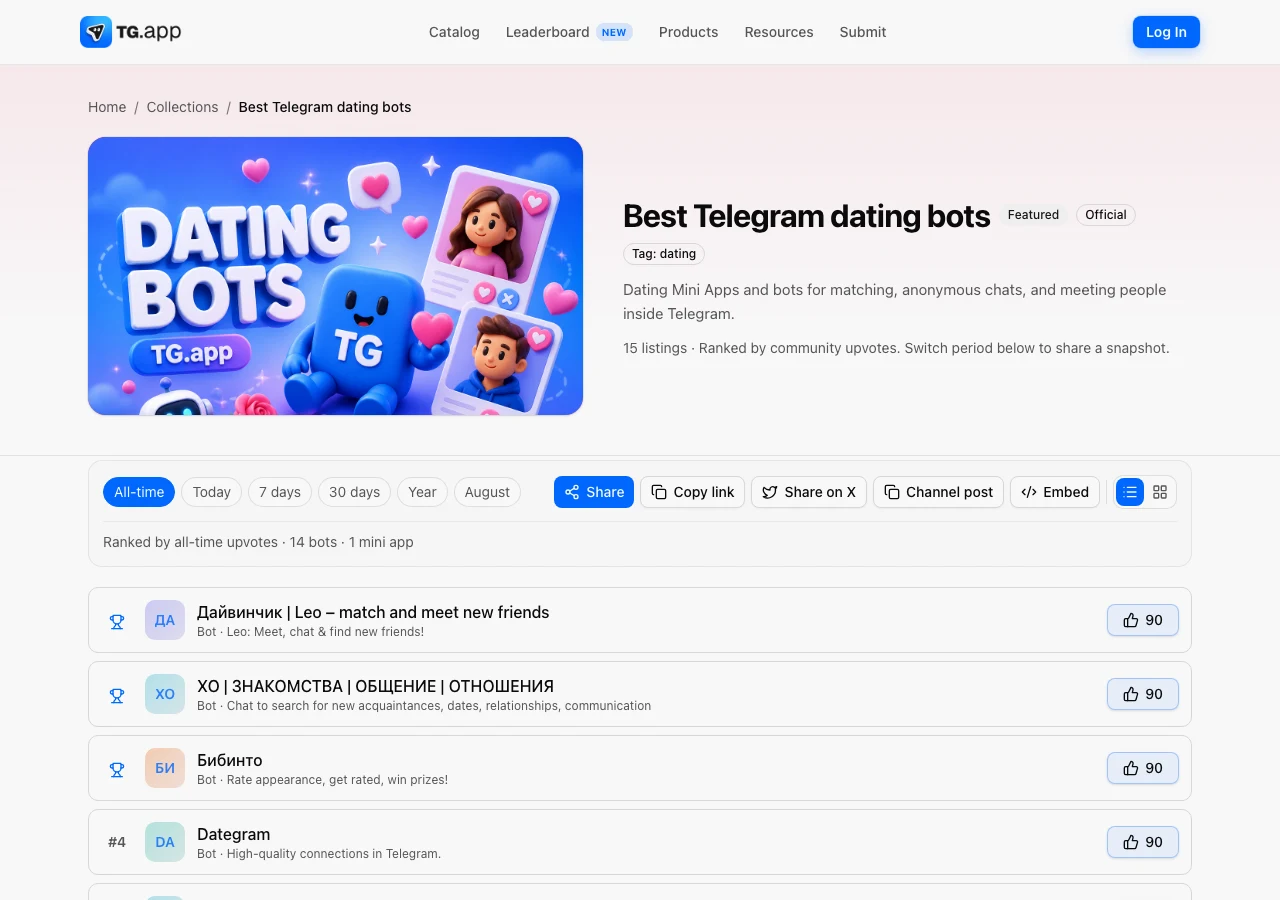
Task: Go to Home breadcrumb
Action: tap(107, 107)
